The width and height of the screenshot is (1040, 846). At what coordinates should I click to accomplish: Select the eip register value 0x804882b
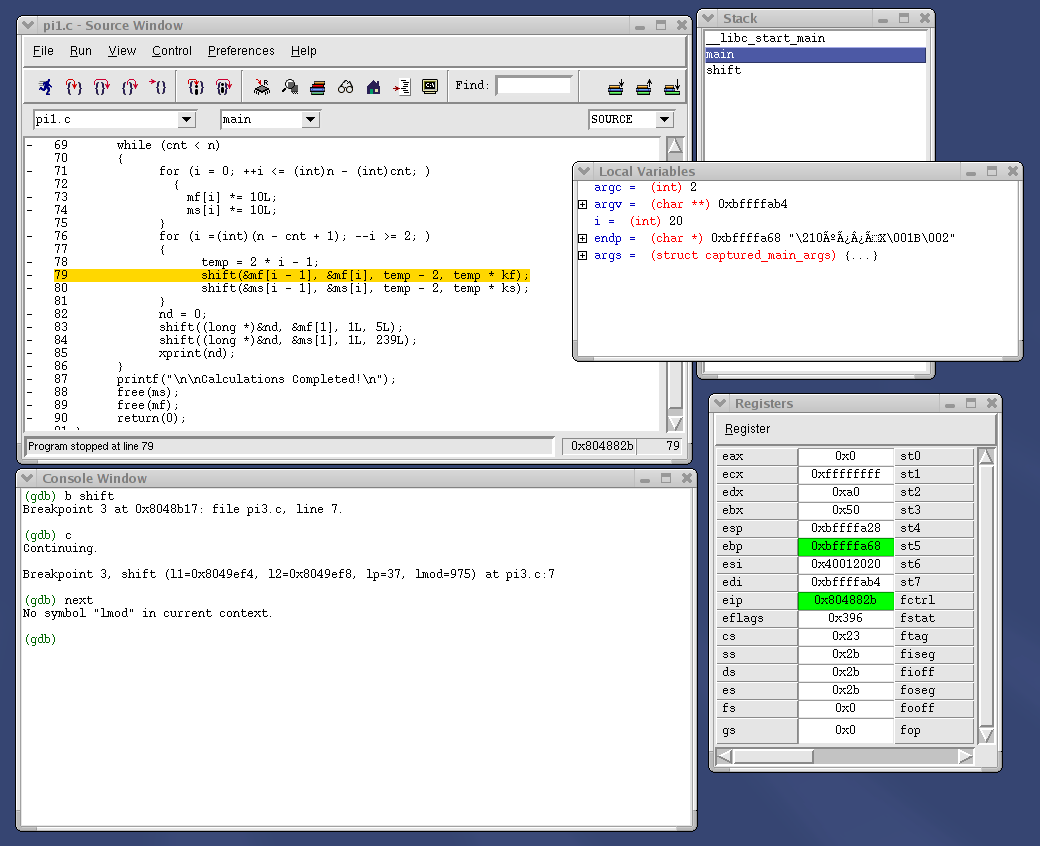(x=846, y=600)
